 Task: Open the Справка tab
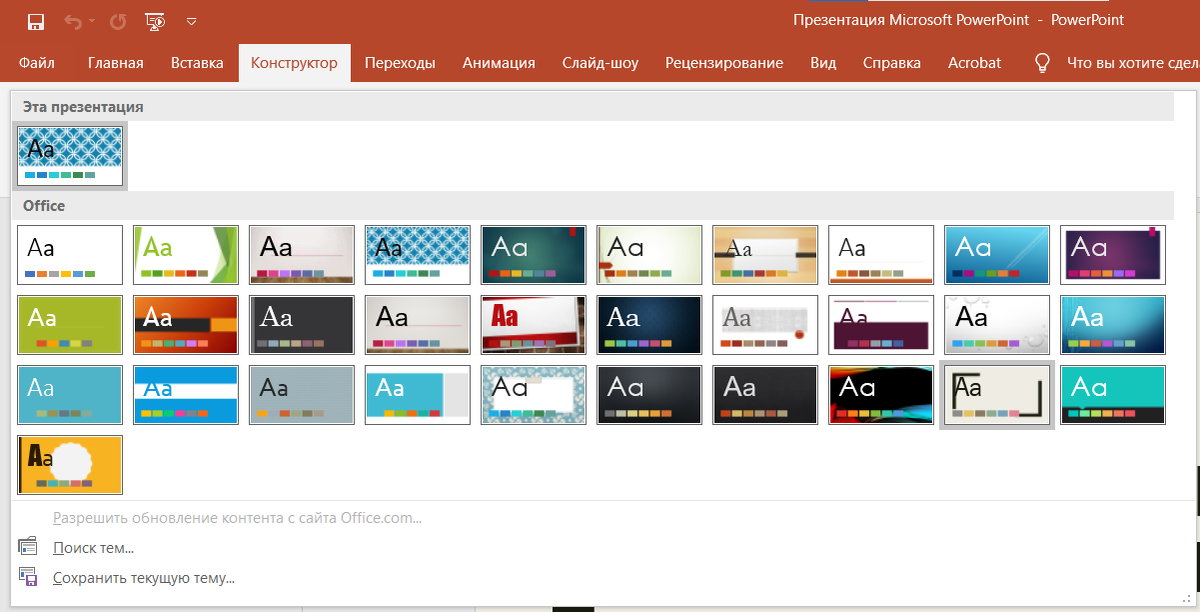pos(892,63)
